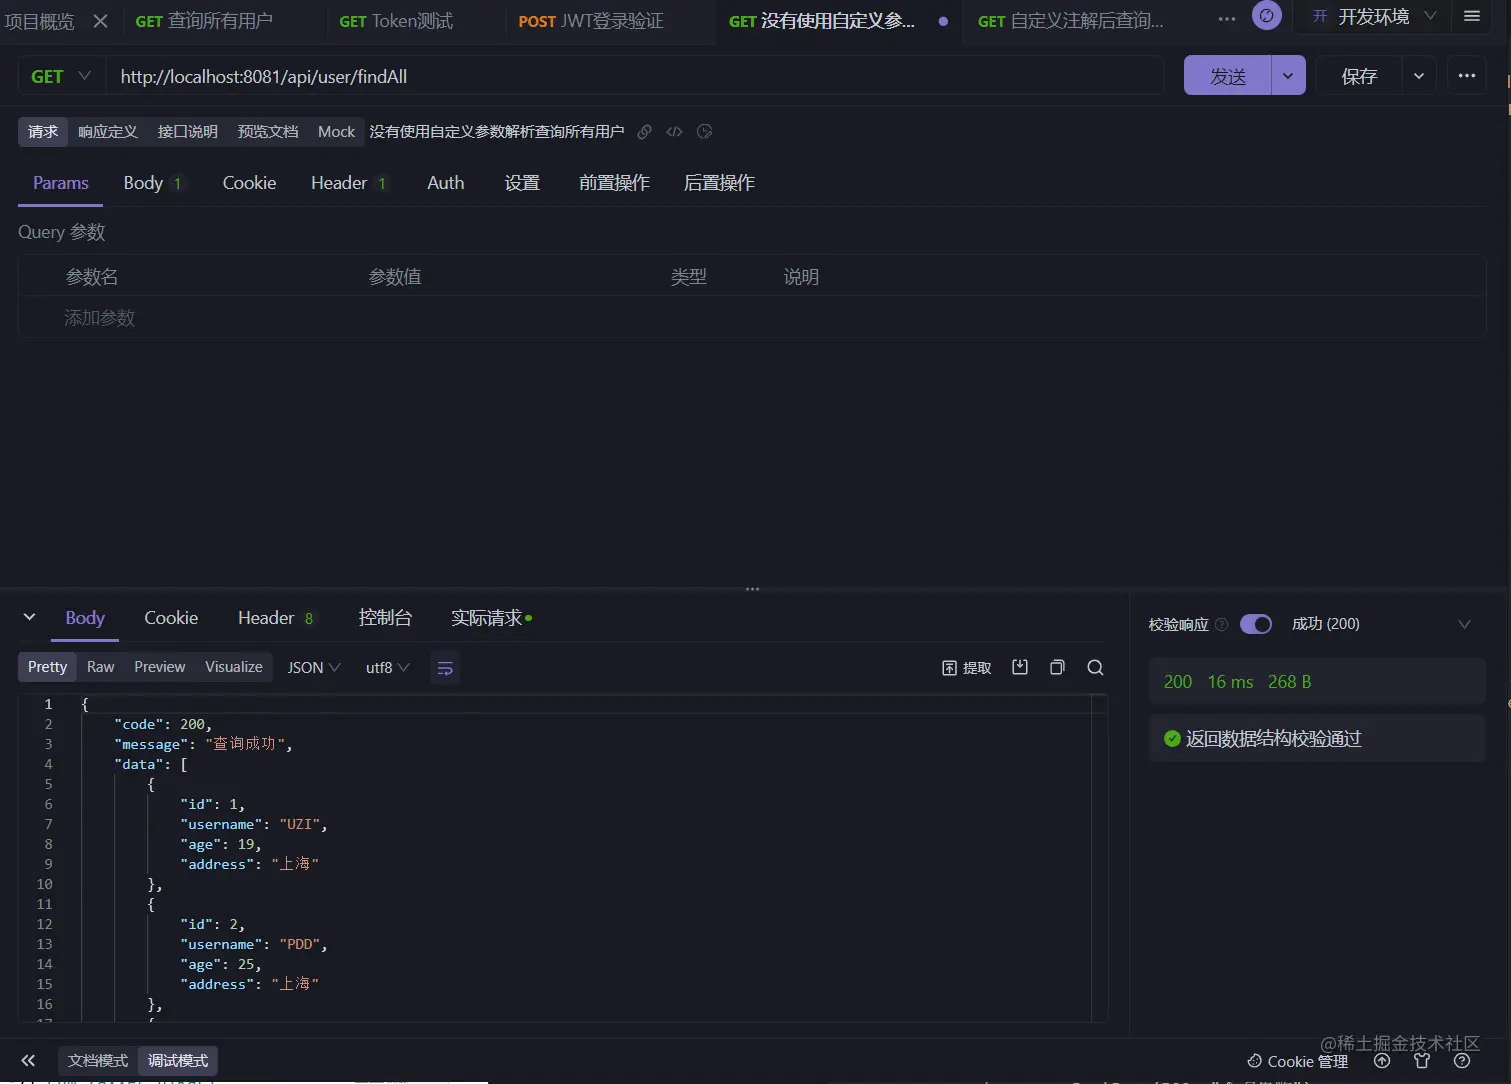Image resolution: width=1511 pixels, height=1084 pixels.
Task: Download the response body icon
Action: pyautogui.click(x=1020, y=667)
